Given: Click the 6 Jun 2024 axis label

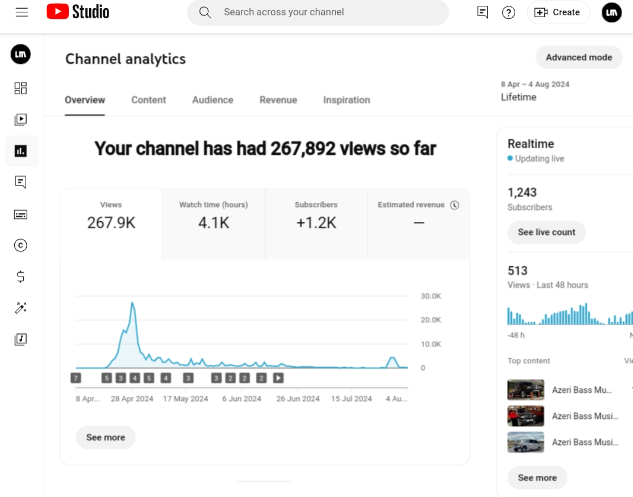Looking at the screenshot, I should tap(241, 399).
